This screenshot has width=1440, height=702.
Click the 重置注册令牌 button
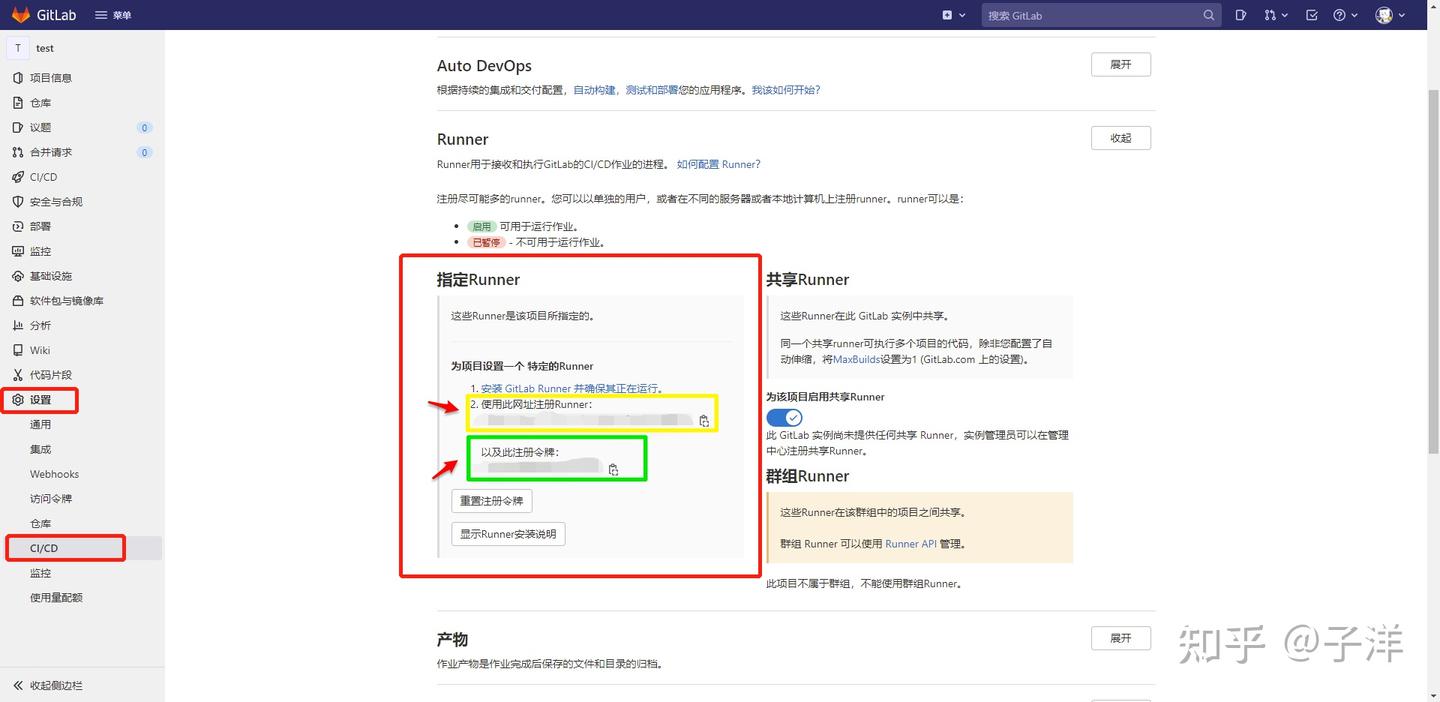(490, 500)
